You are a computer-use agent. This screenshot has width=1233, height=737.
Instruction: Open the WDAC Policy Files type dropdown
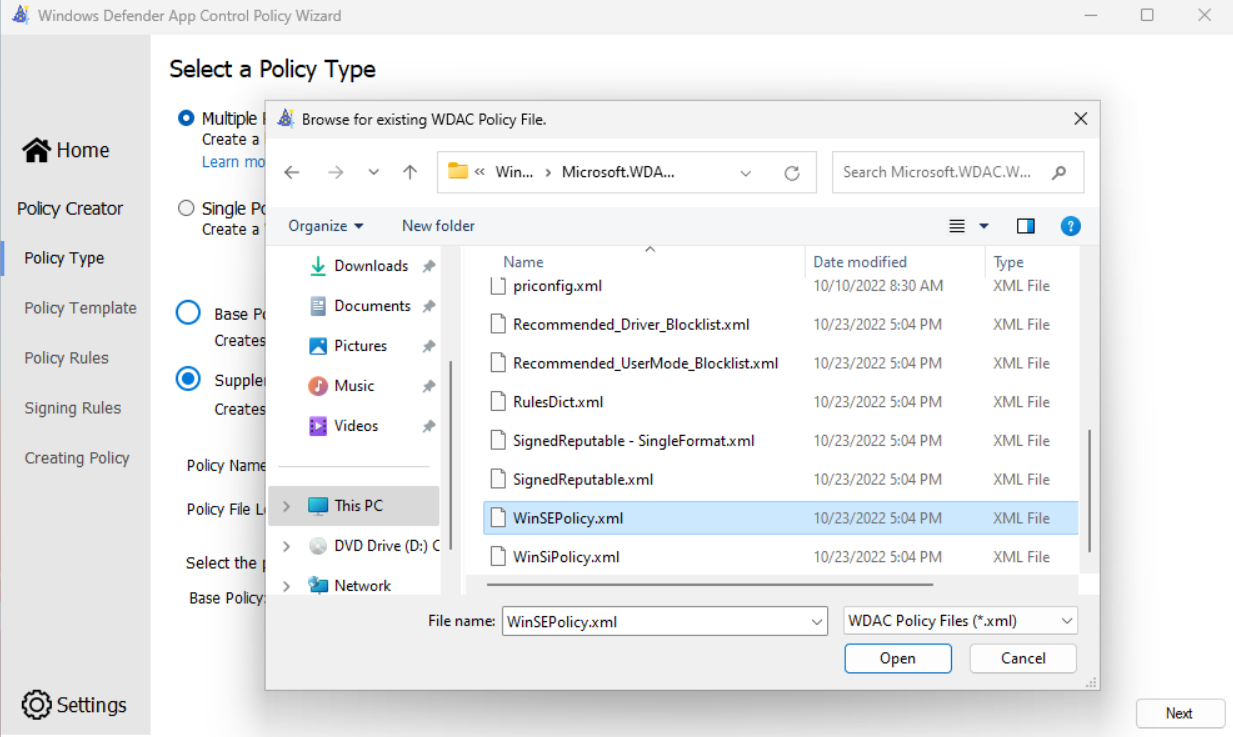coord(961,621)
